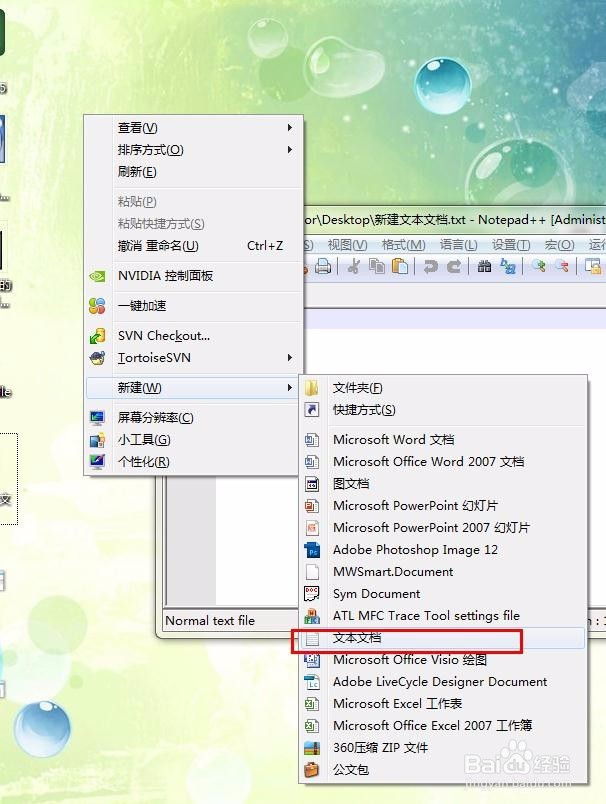Click the 个性化 personalize icon
This screenshot has width=606, height=804.
click(97, 461)
